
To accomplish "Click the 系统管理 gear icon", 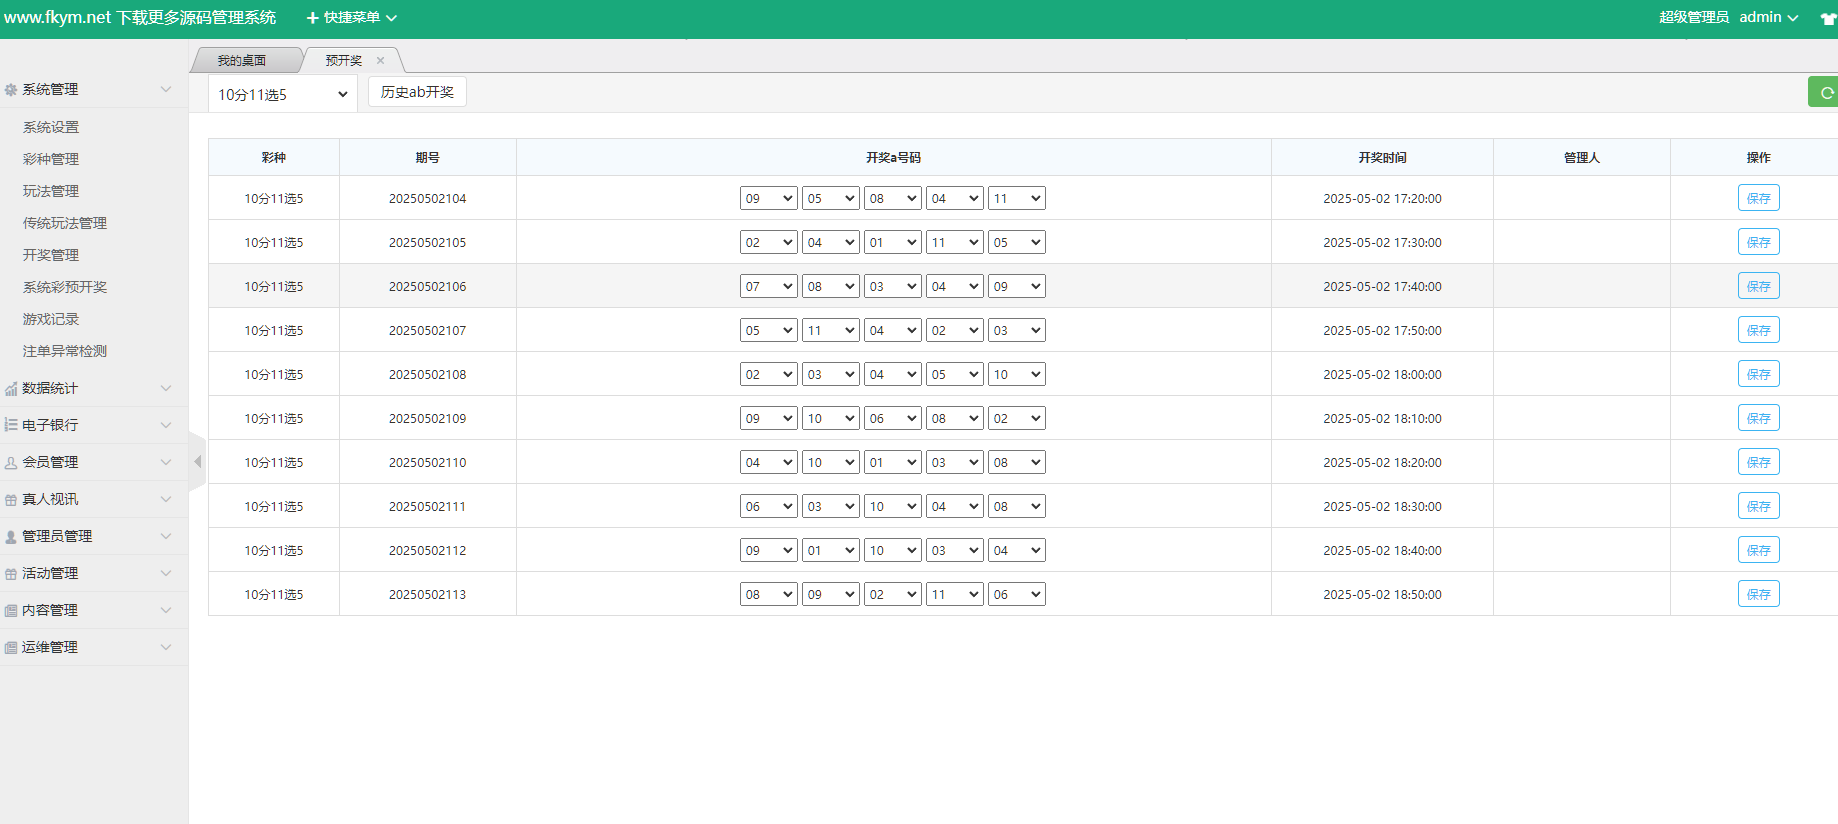I will tap(11, 90).
